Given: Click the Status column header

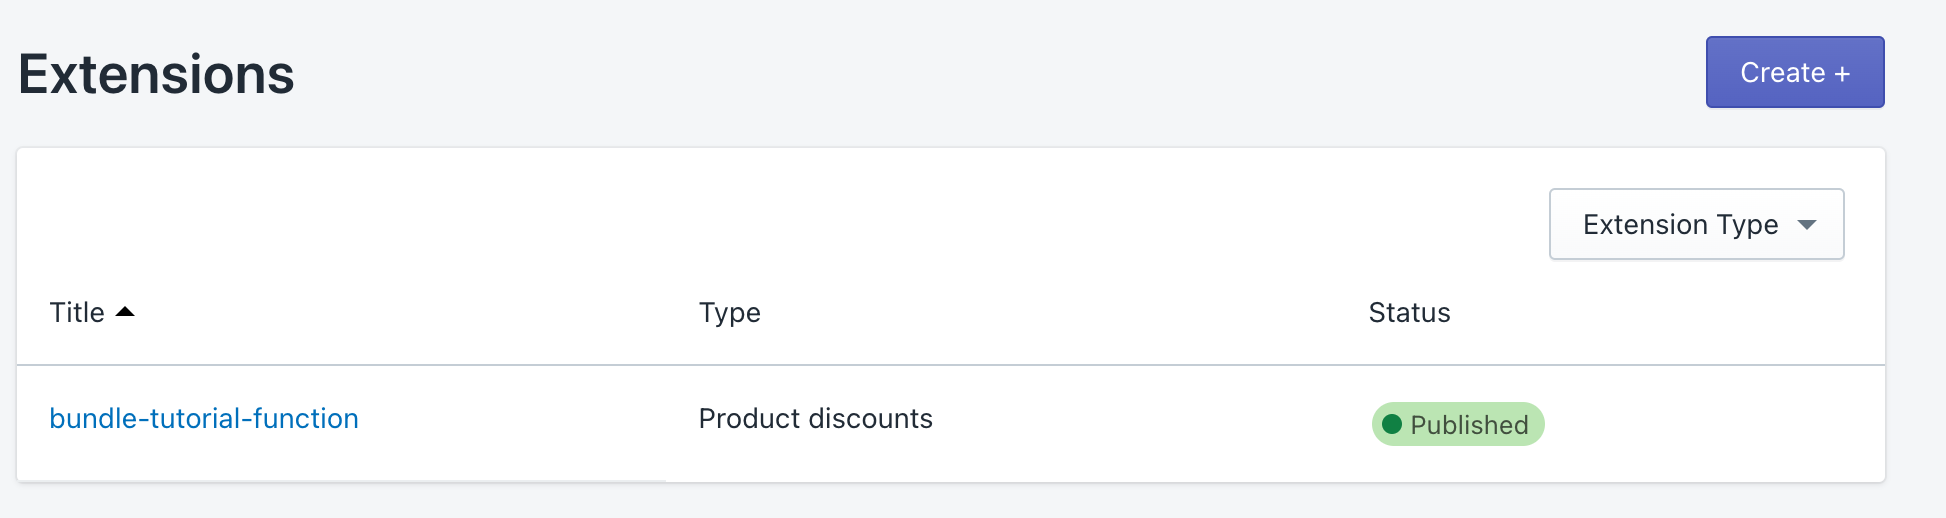Looking at the screenshot, I should click(x=1409, y=313).
